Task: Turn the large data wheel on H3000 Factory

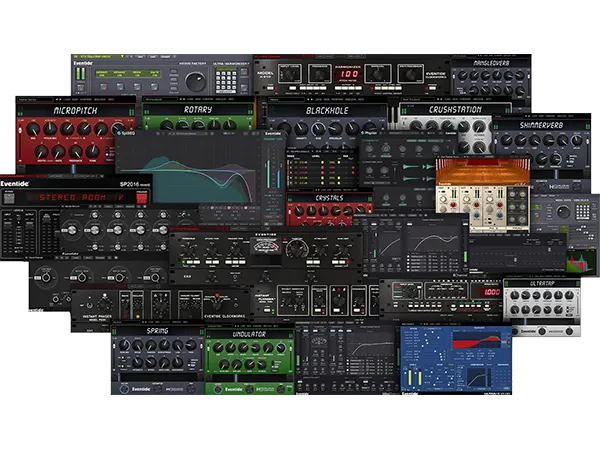Action: pos(196,80)
